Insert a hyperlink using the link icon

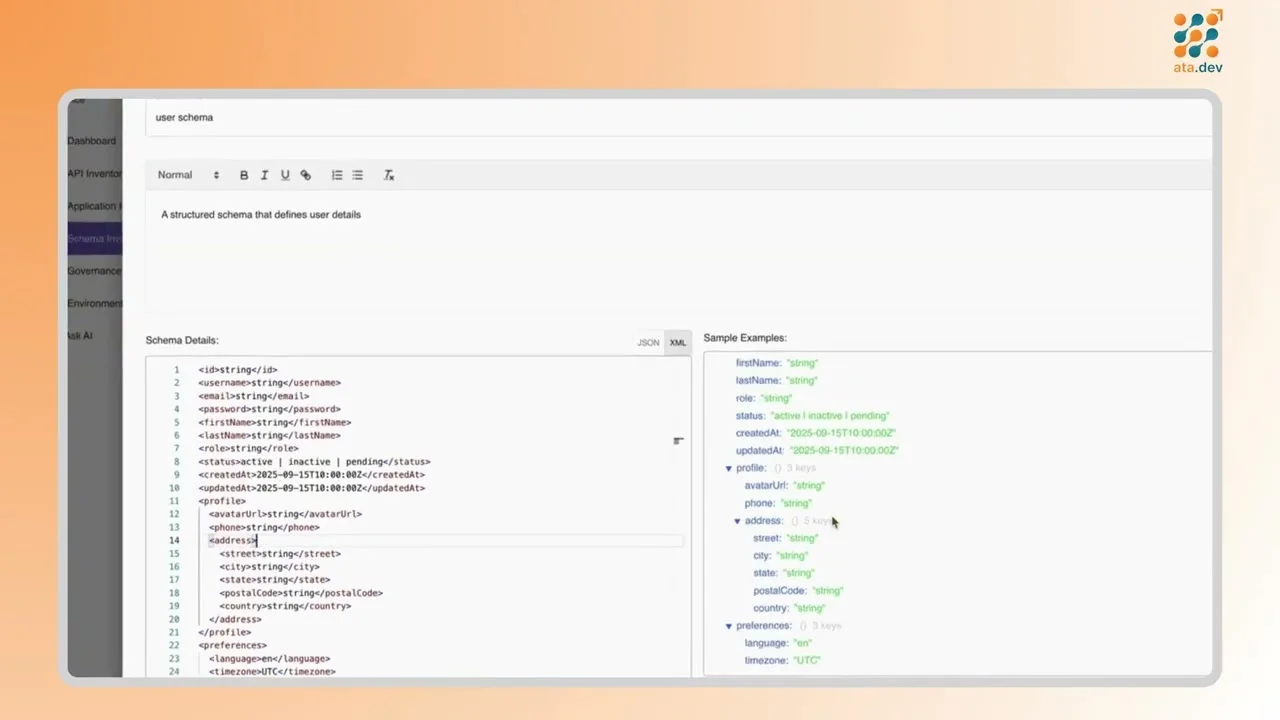click(306, 175)
